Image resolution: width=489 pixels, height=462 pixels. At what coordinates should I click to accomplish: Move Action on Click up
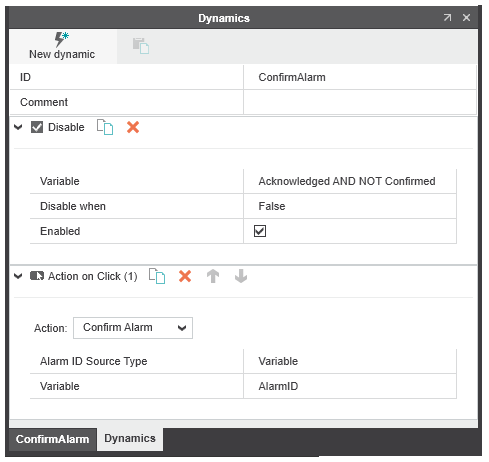point(213,276)
